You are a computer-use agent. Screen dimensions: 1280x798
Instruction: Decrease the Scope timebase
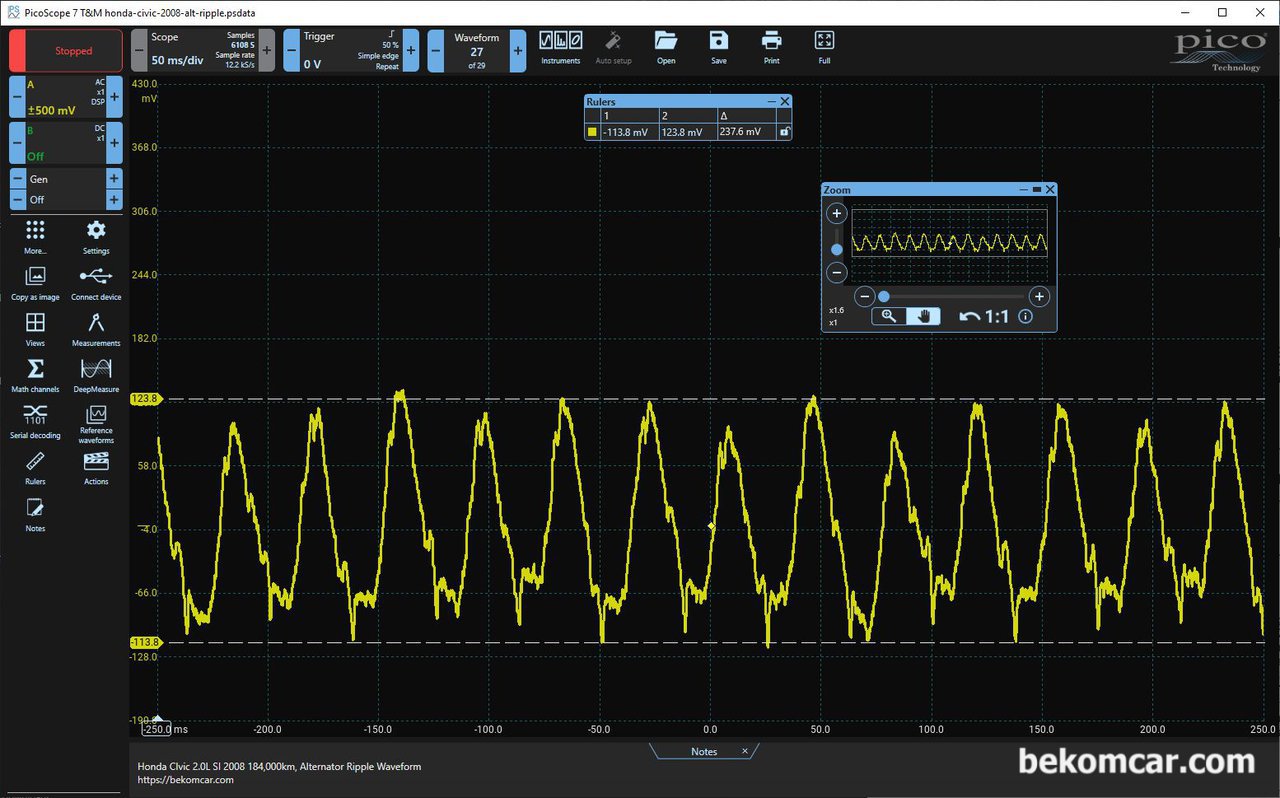139,50
